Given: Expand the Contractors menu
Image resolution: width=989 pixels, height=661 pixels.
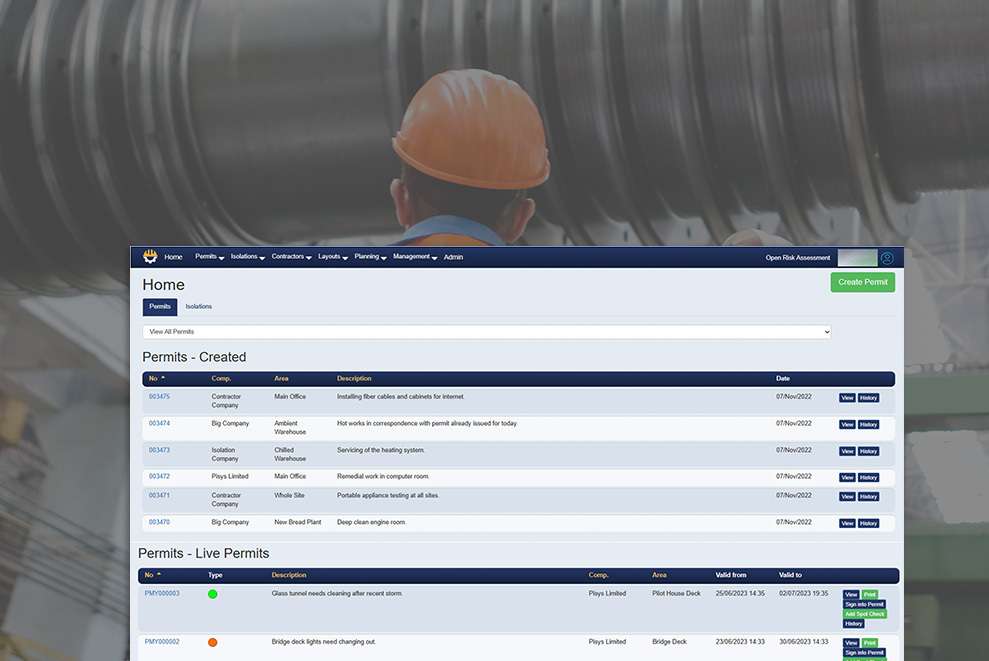Looking at the screenshot, I should [289, 257].
